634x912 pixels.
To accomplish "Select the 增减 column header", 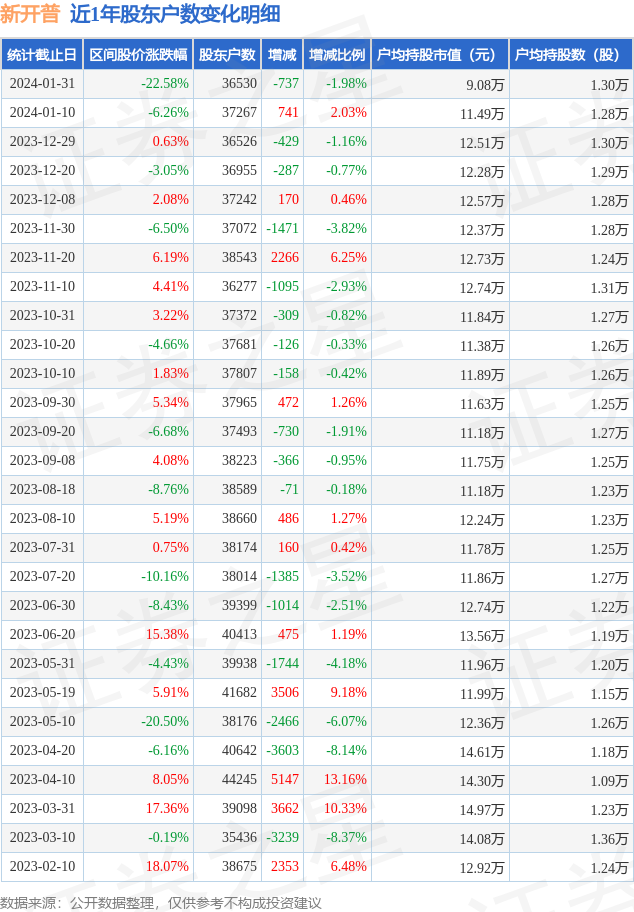I will (x=282, y=55).
